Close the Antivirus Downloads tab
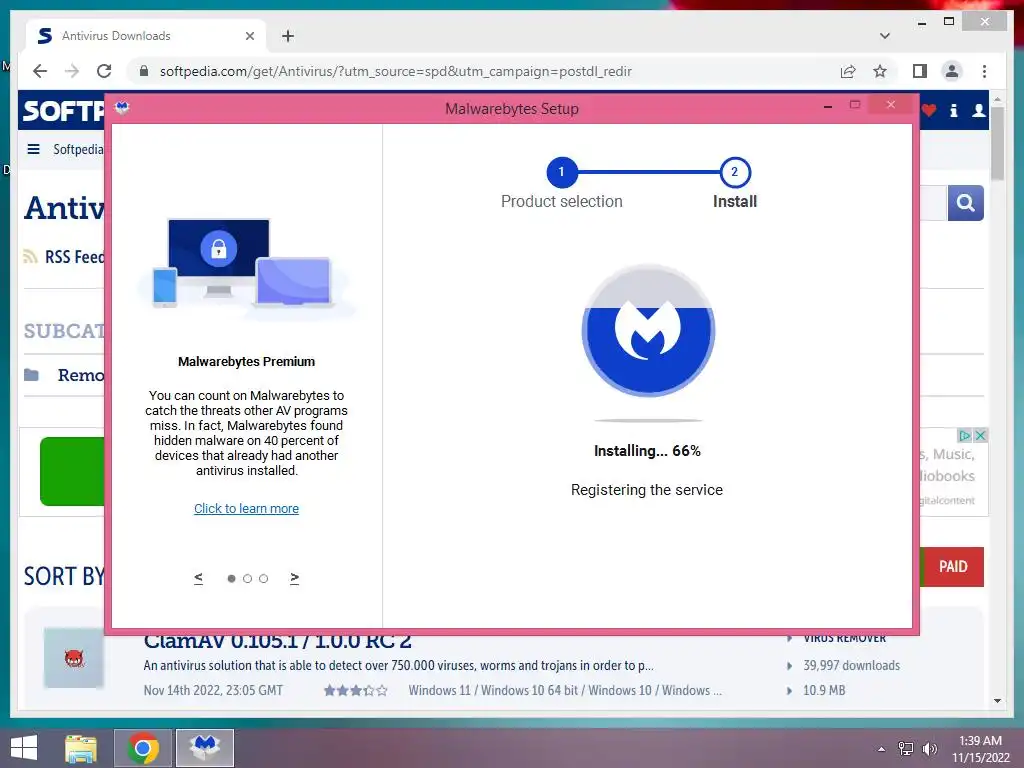Viewport: 1024px width, 768px height. pyautogui.click(x=249, y=36)
